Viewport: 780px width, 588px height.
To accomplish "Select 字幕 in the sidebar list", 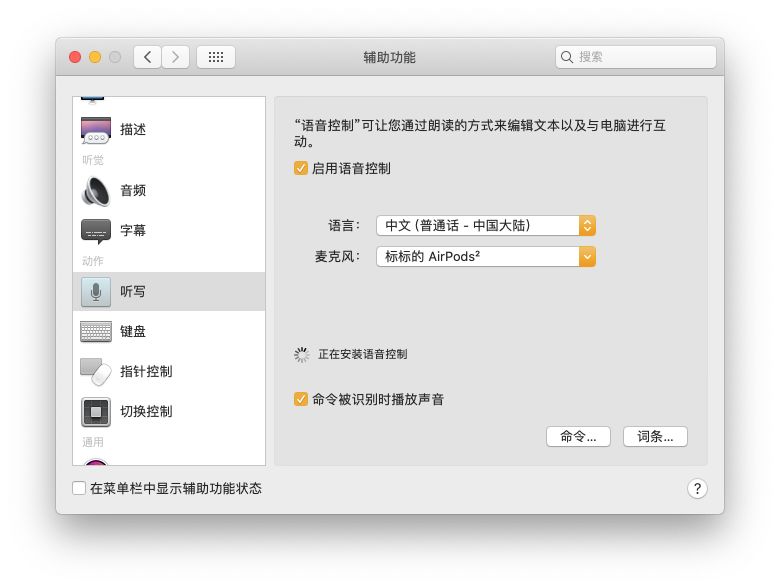I will (169, 231).
